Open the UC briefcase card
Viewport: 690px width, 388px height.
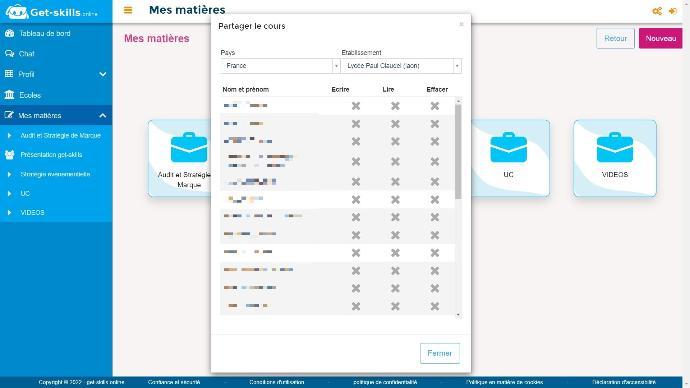509,158
